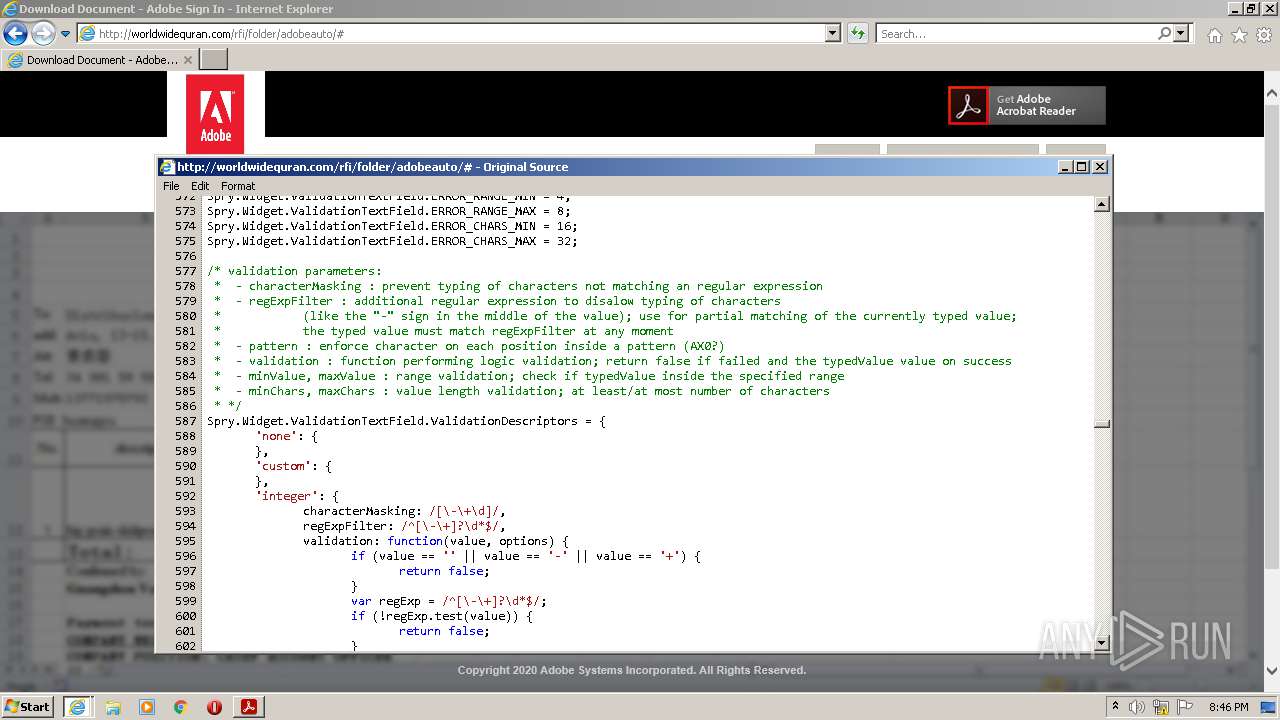Click the scroll up arrow of source viewer
The height and width of the screenshot is (720, 1280).
point(1102,204)
